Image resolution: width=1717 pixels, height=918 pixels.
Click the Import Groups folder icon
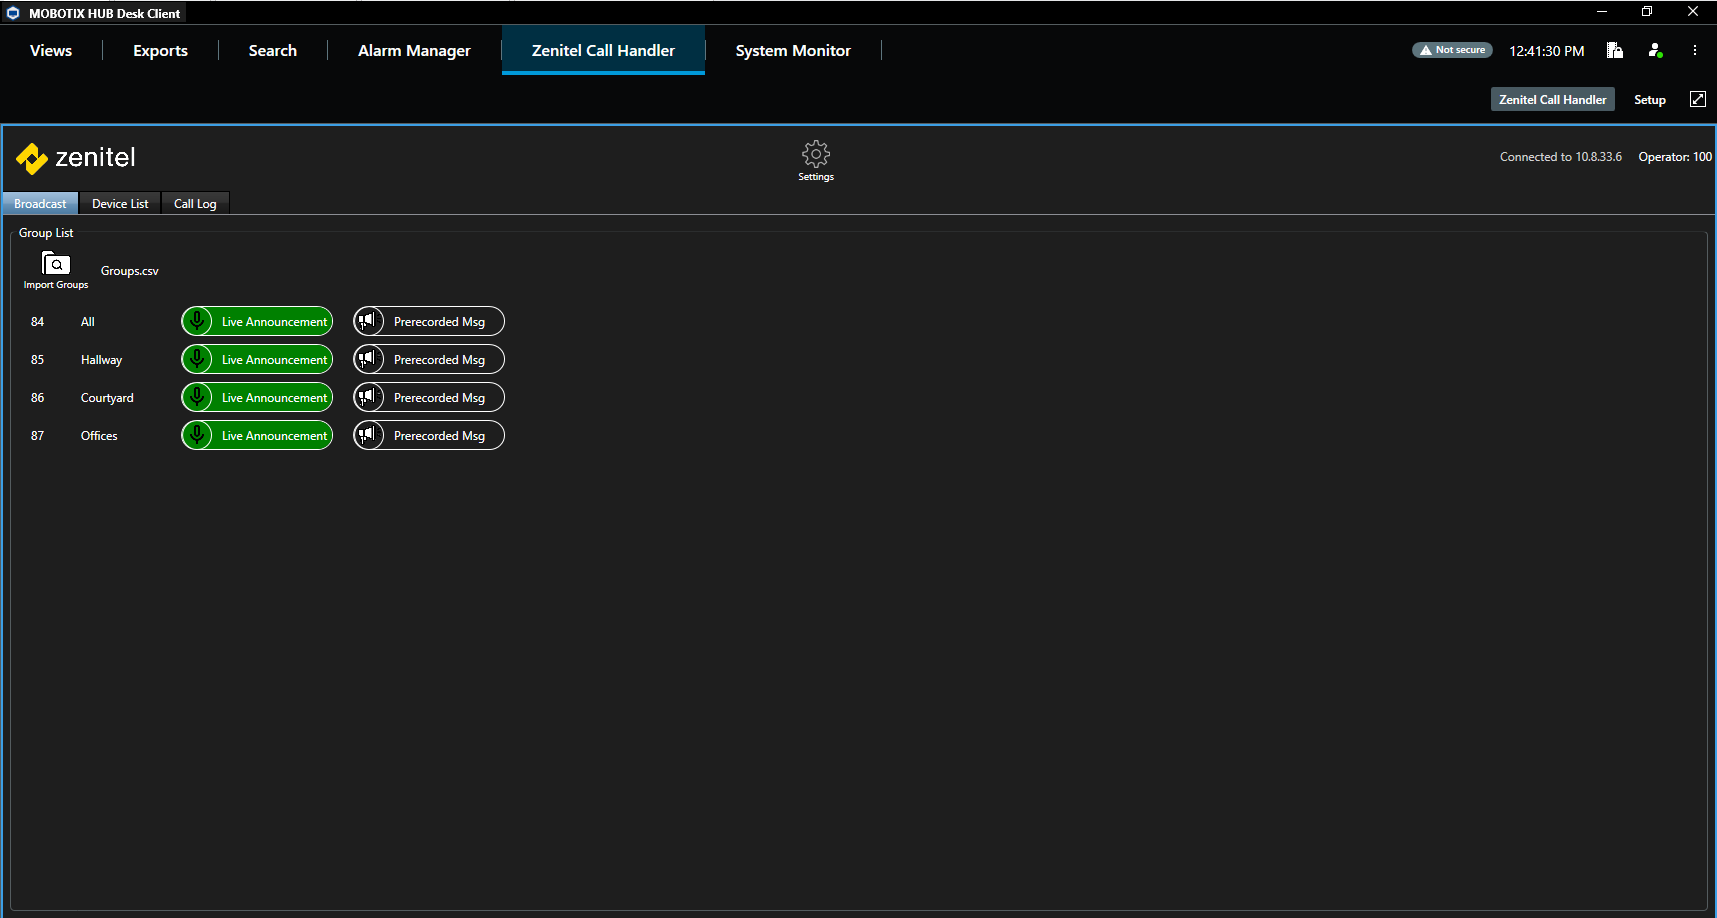(56, 264)
